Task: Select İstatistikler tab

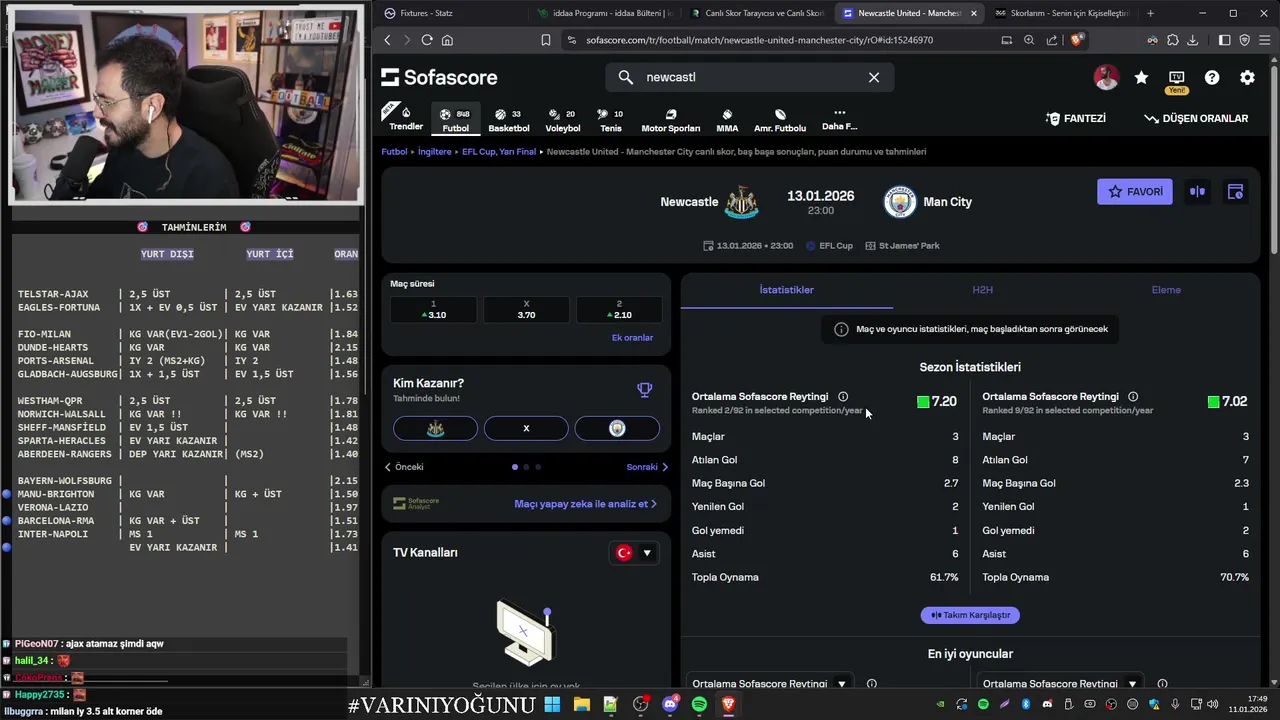Action: [x=787, y=290]
